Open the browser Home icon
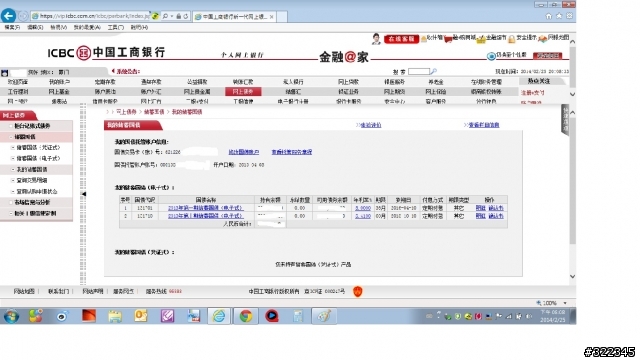This screenshot has width=640, height=360. click(x=549, y=16)
